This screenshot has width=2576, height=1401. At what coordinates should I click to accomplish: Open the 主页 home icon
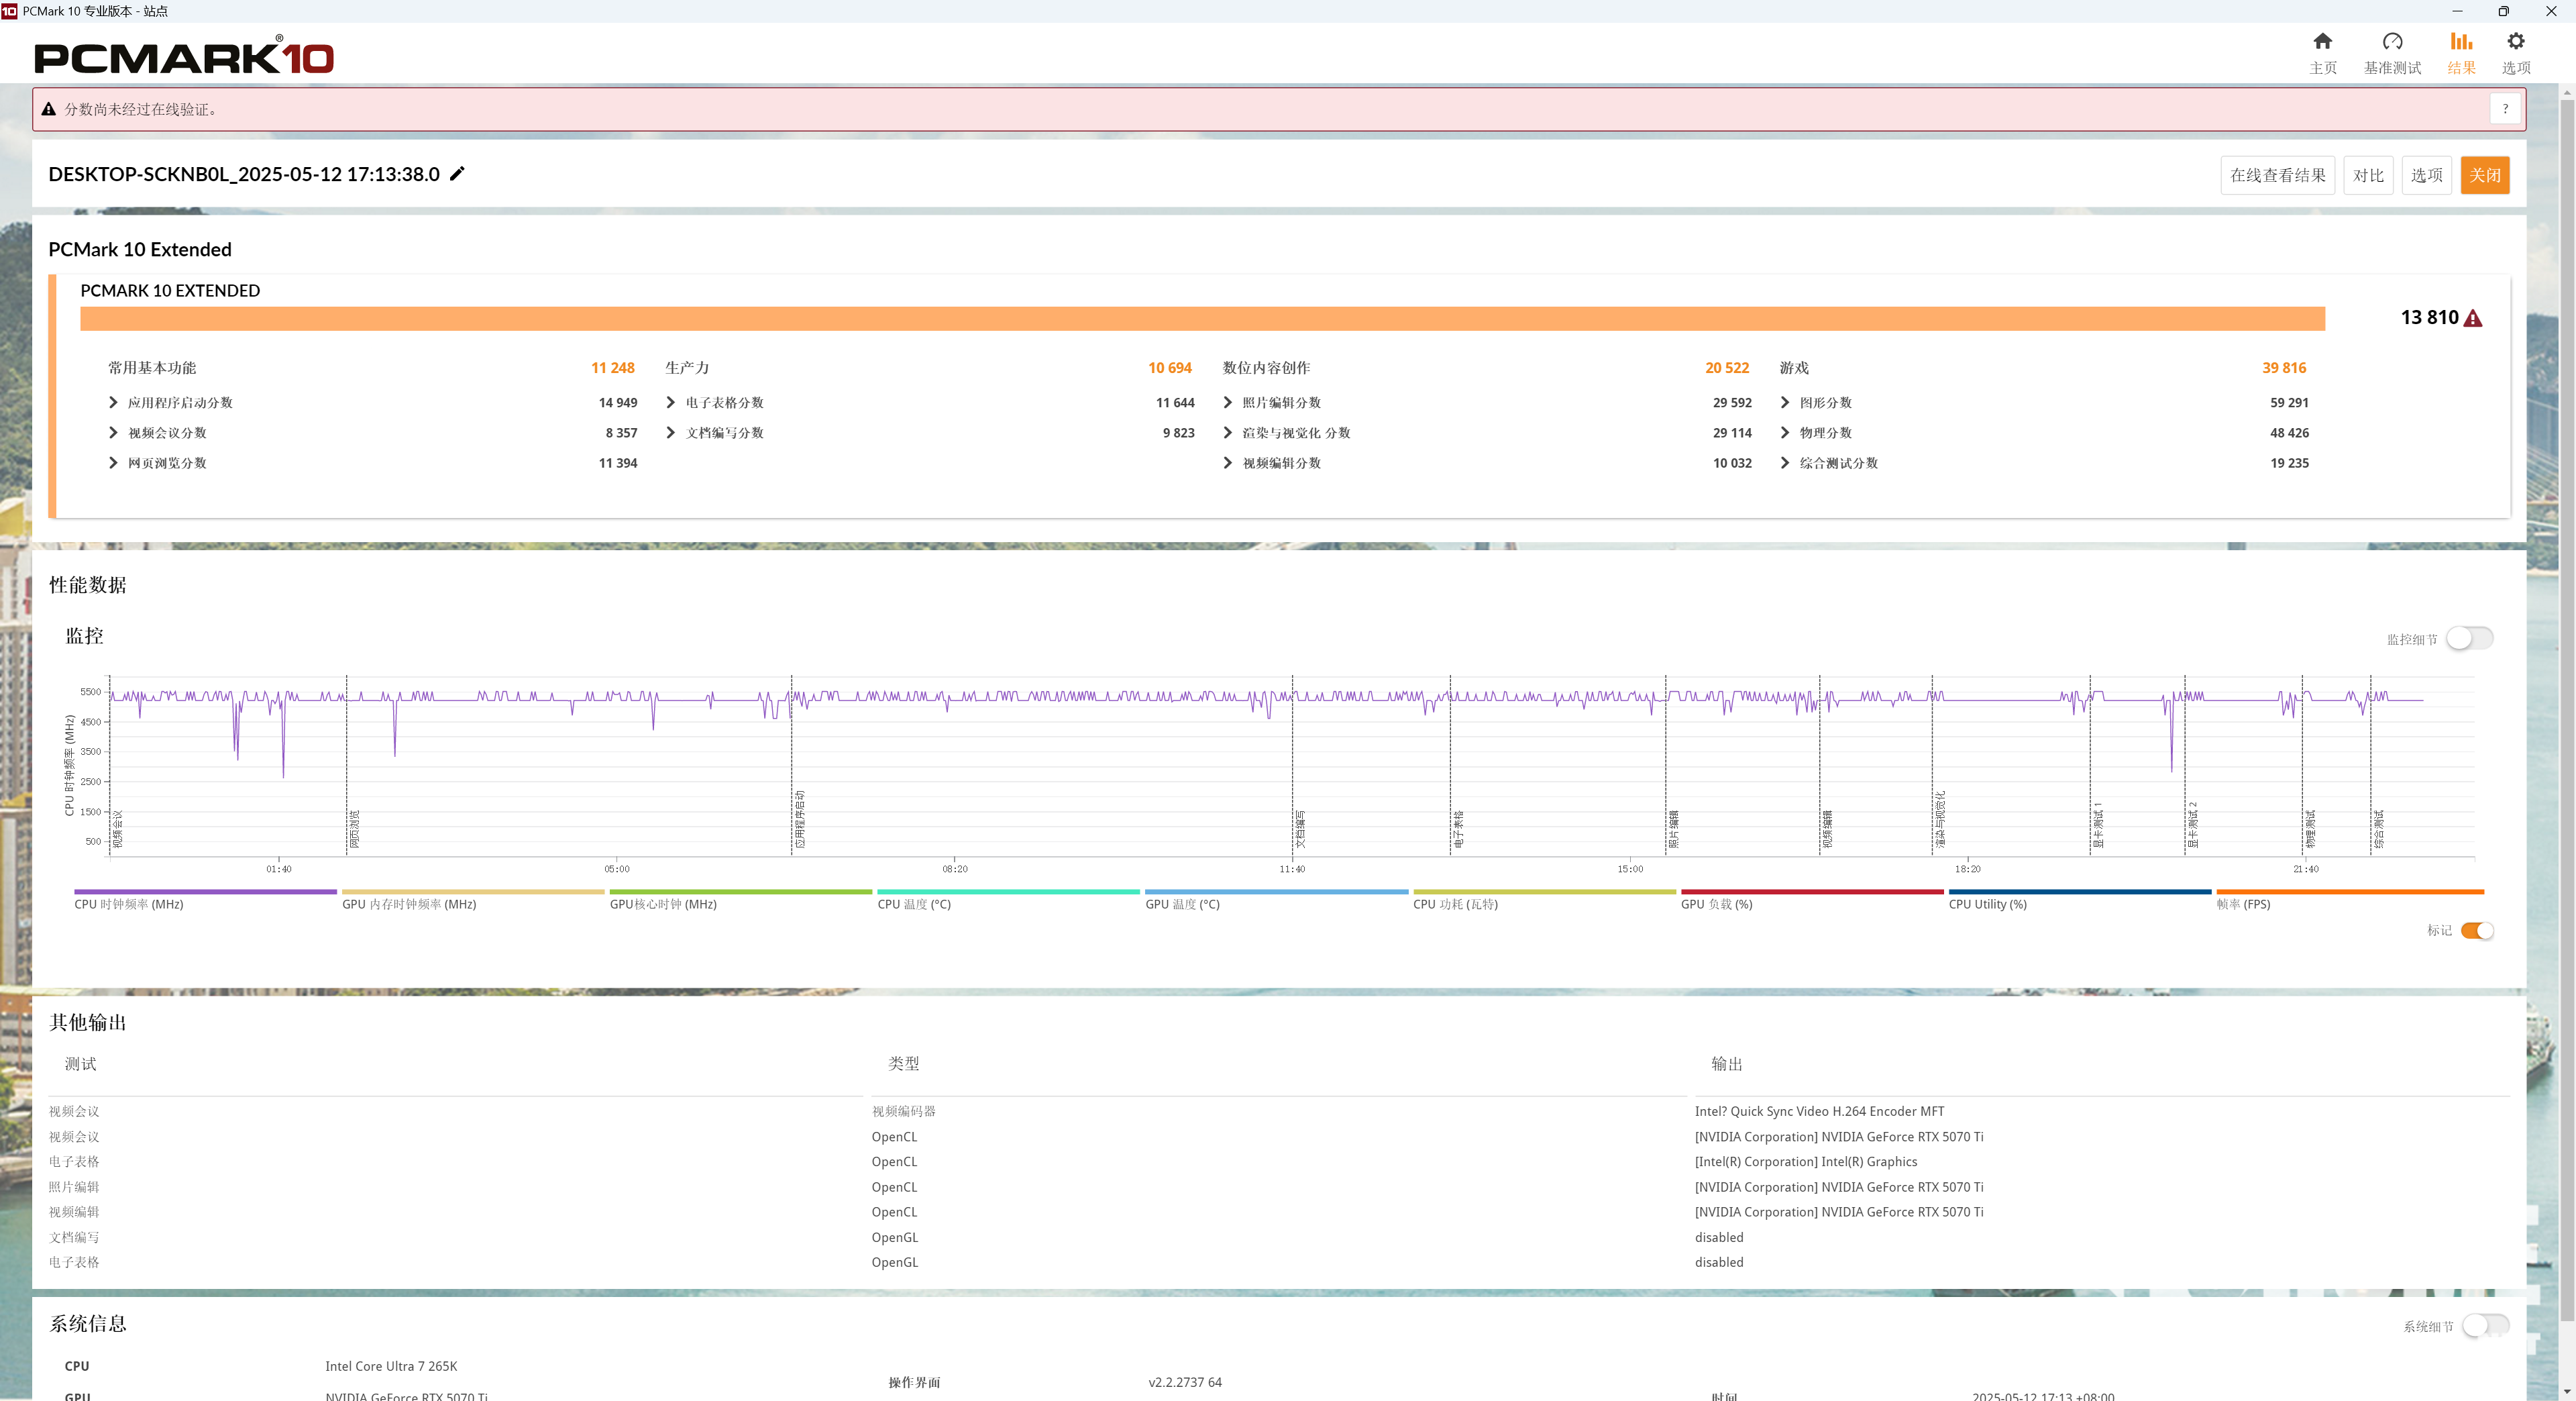[x=2323, y=42]
